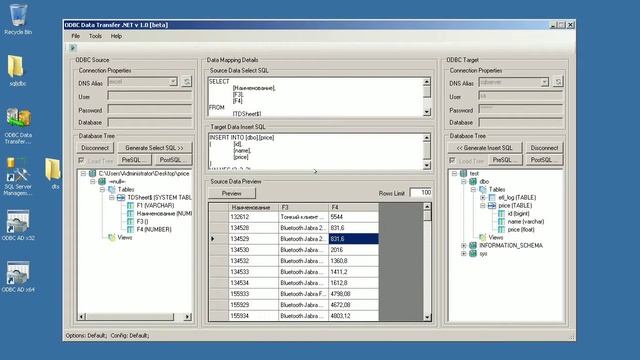Open the Tools menu
The image size is (640, 360).
(x=95, y=36)
